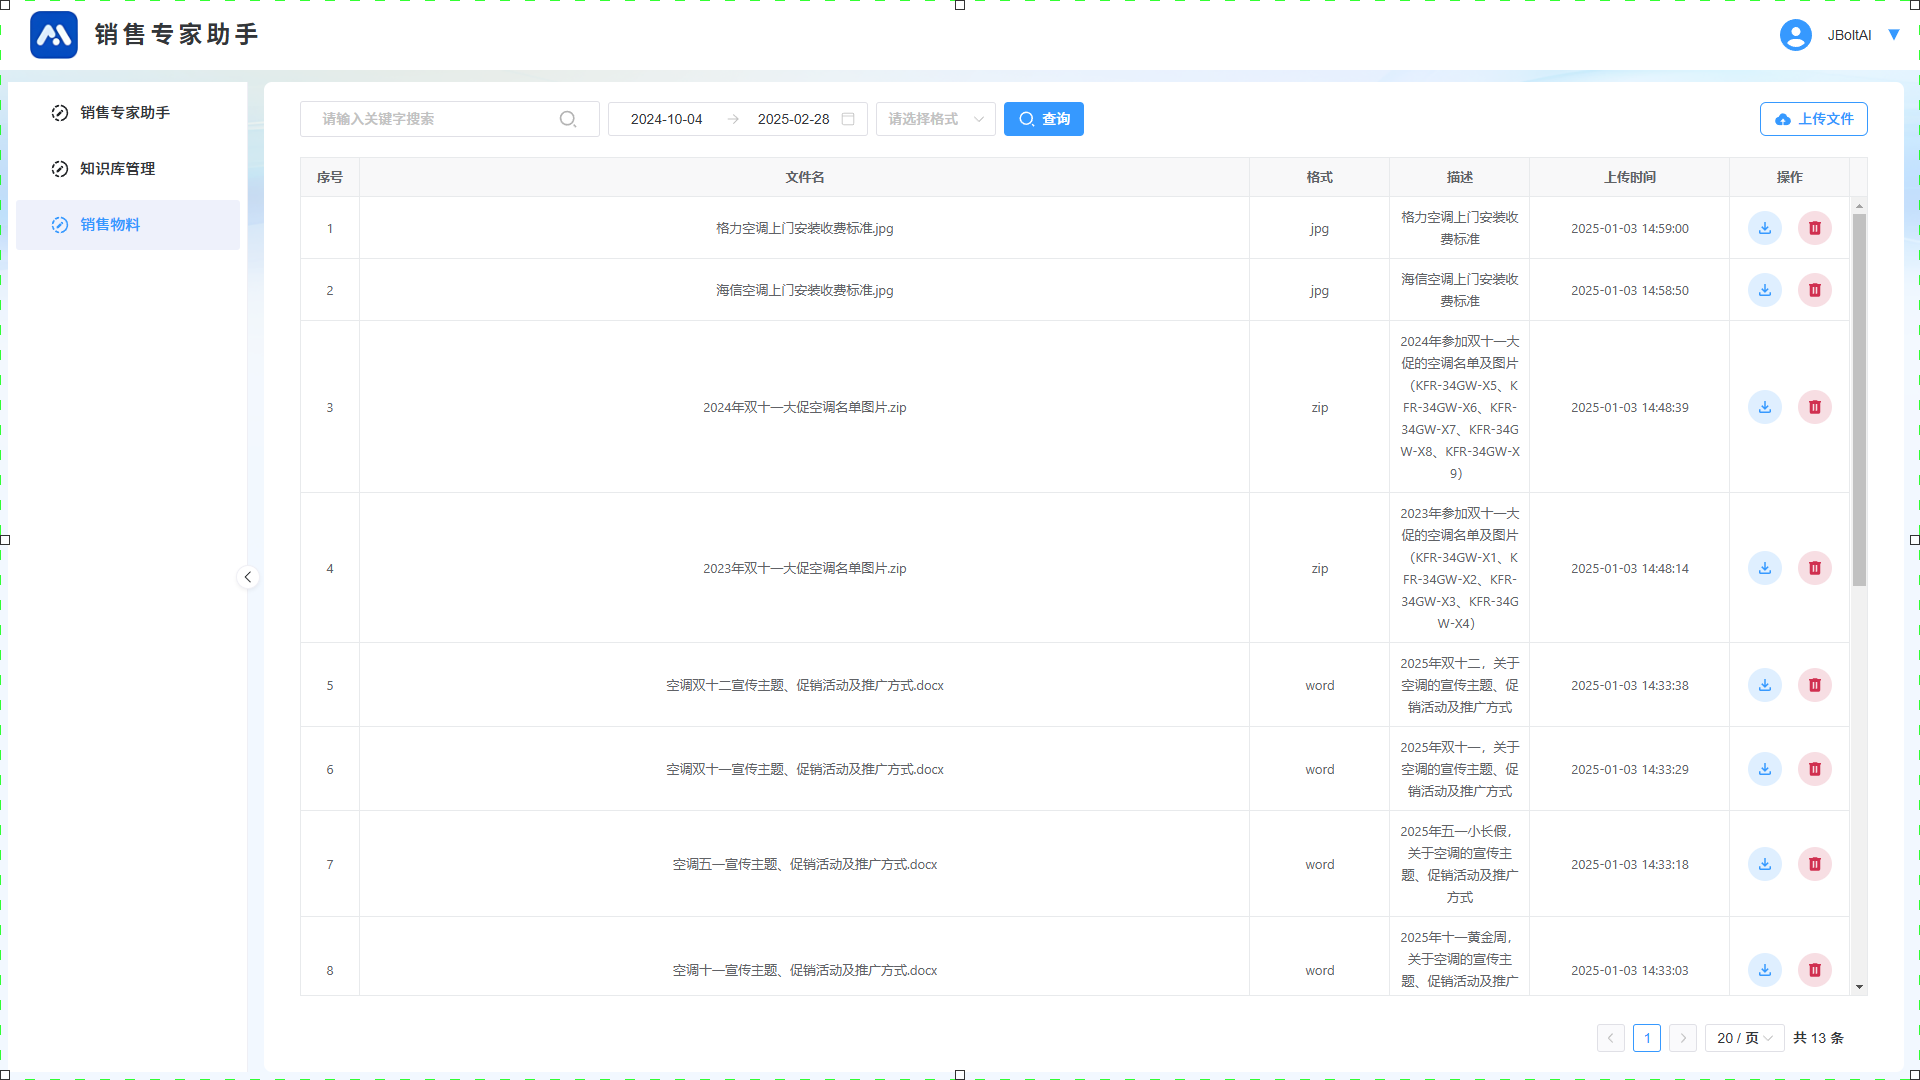The image size is (1920, 1080).
Task: Click file name 2024年双十一大促空调名单图片.zip
Action: point(805,407)
